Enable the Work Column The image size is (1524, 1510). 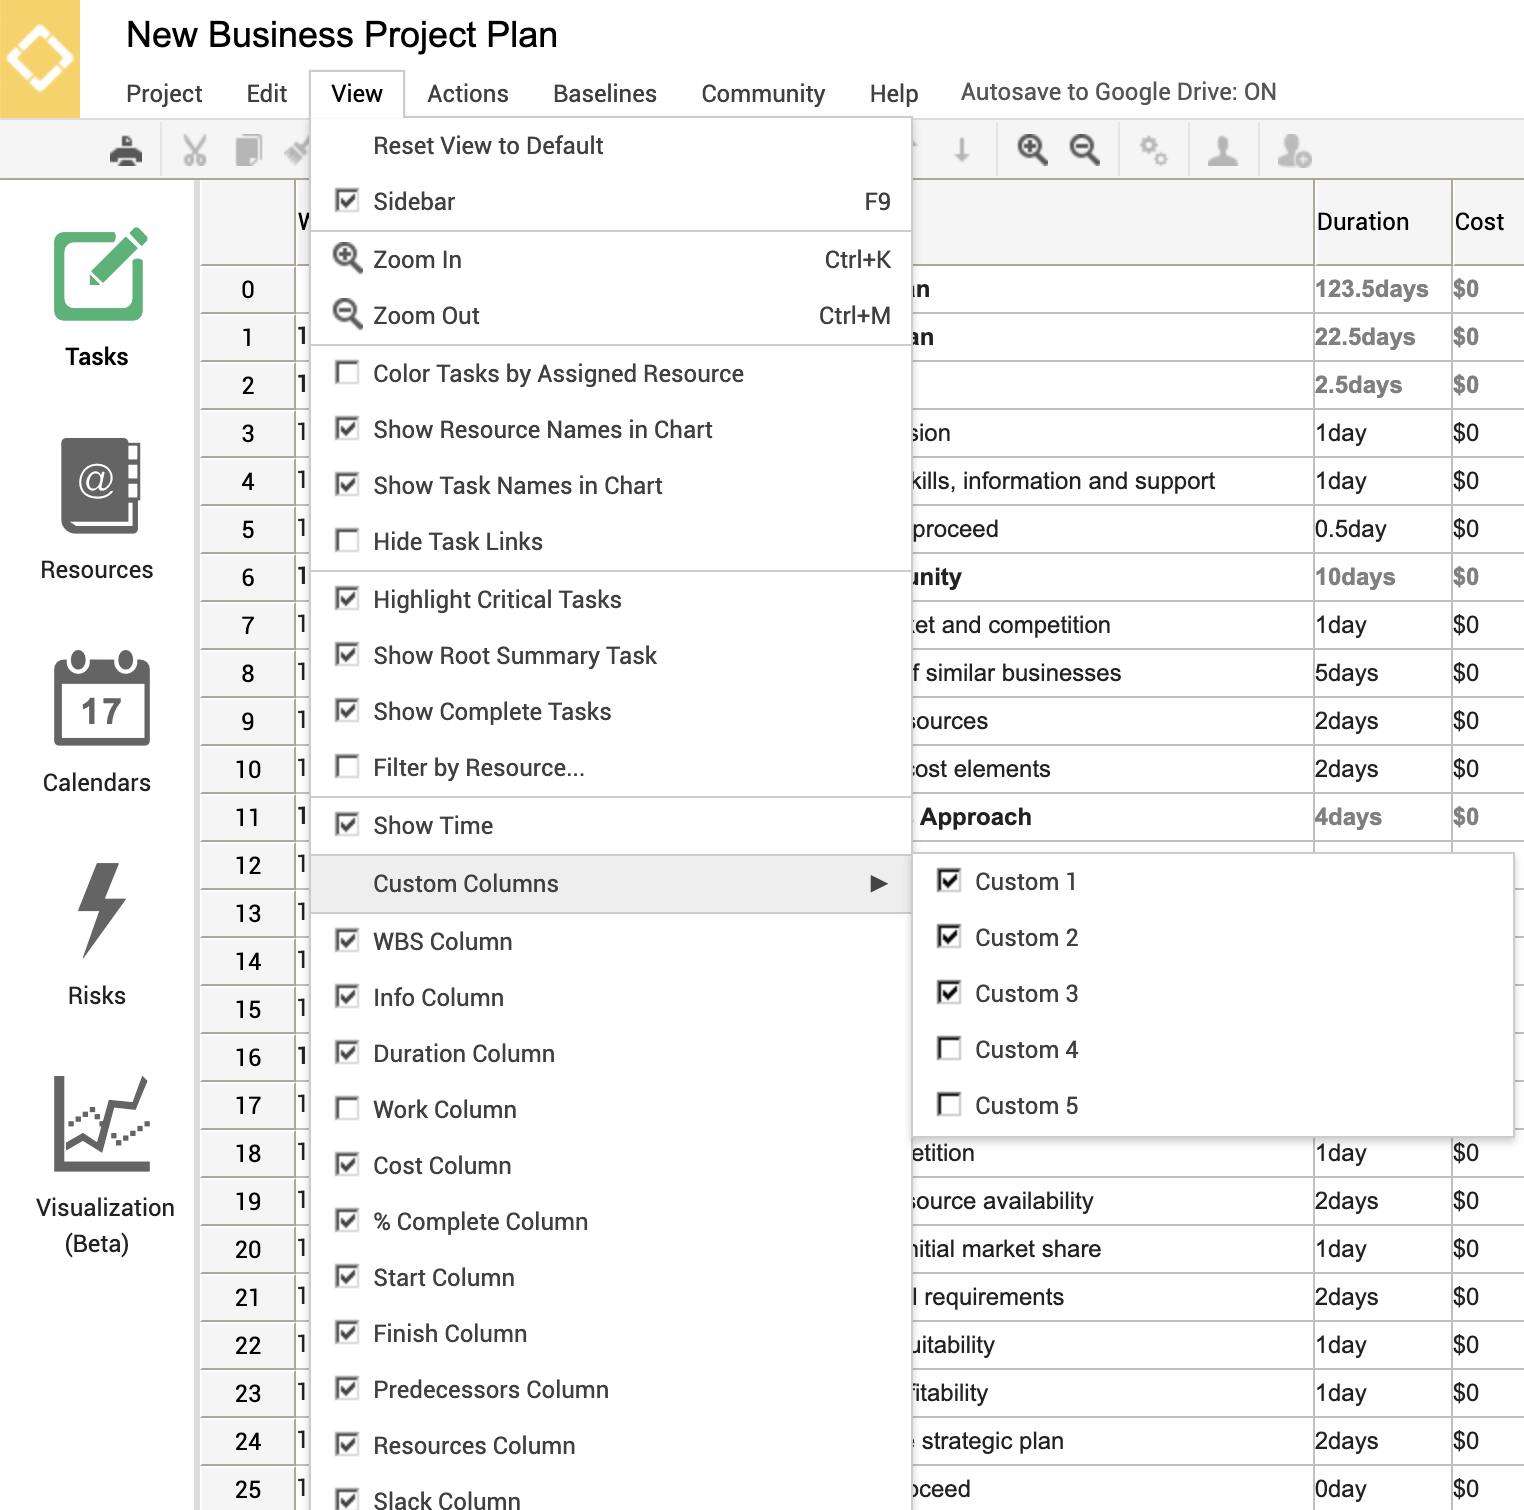coord(347,1109)
